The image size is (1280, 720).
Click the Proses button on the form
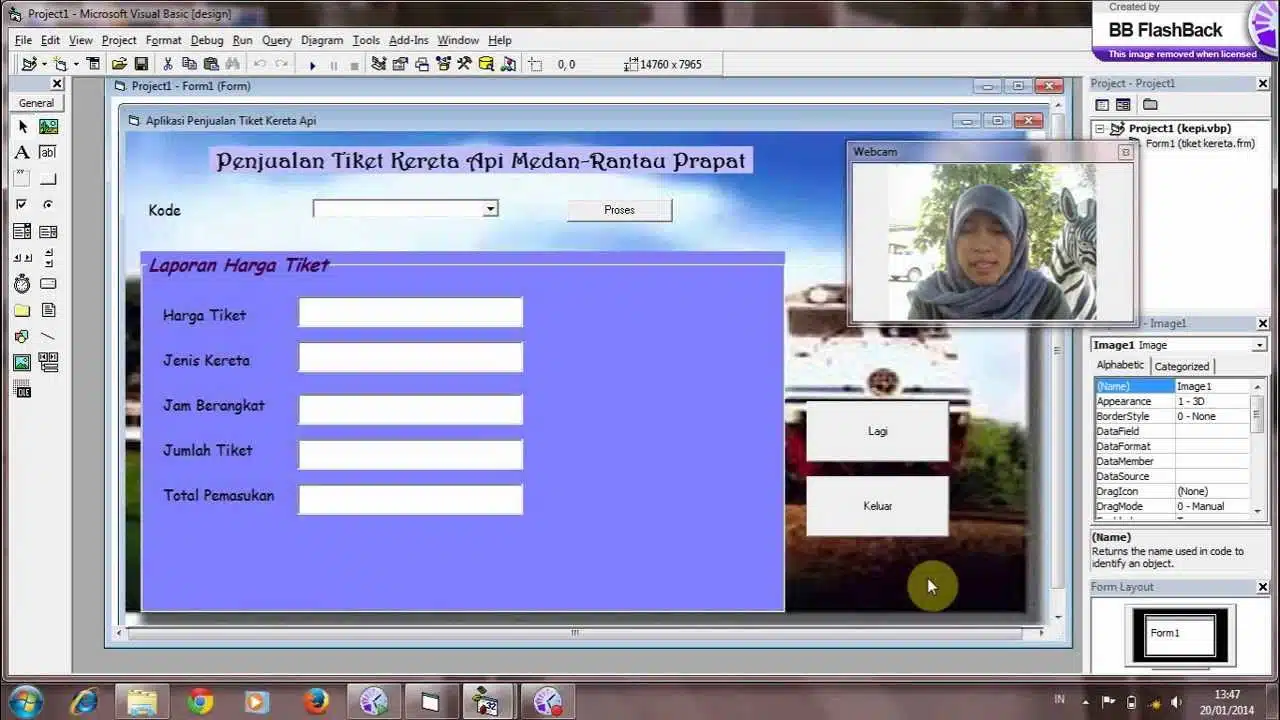[619, 210]
